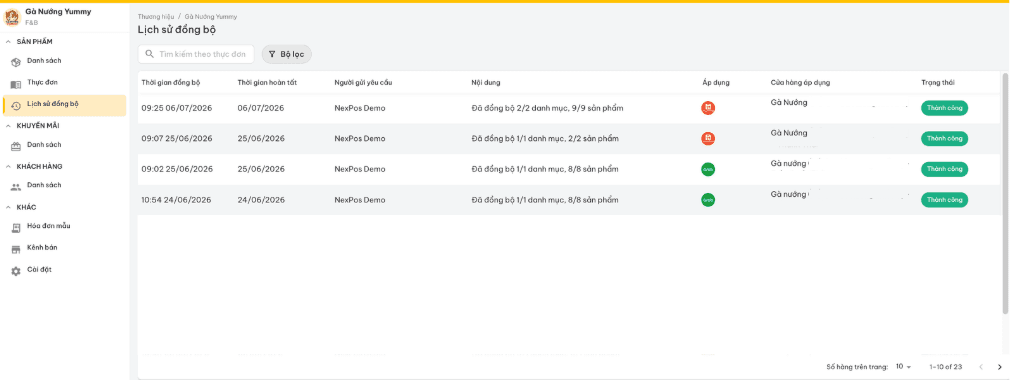Click the search magnifier icon
The width and height of the screenshot is (1010, 380).
(x=149, y=54)
